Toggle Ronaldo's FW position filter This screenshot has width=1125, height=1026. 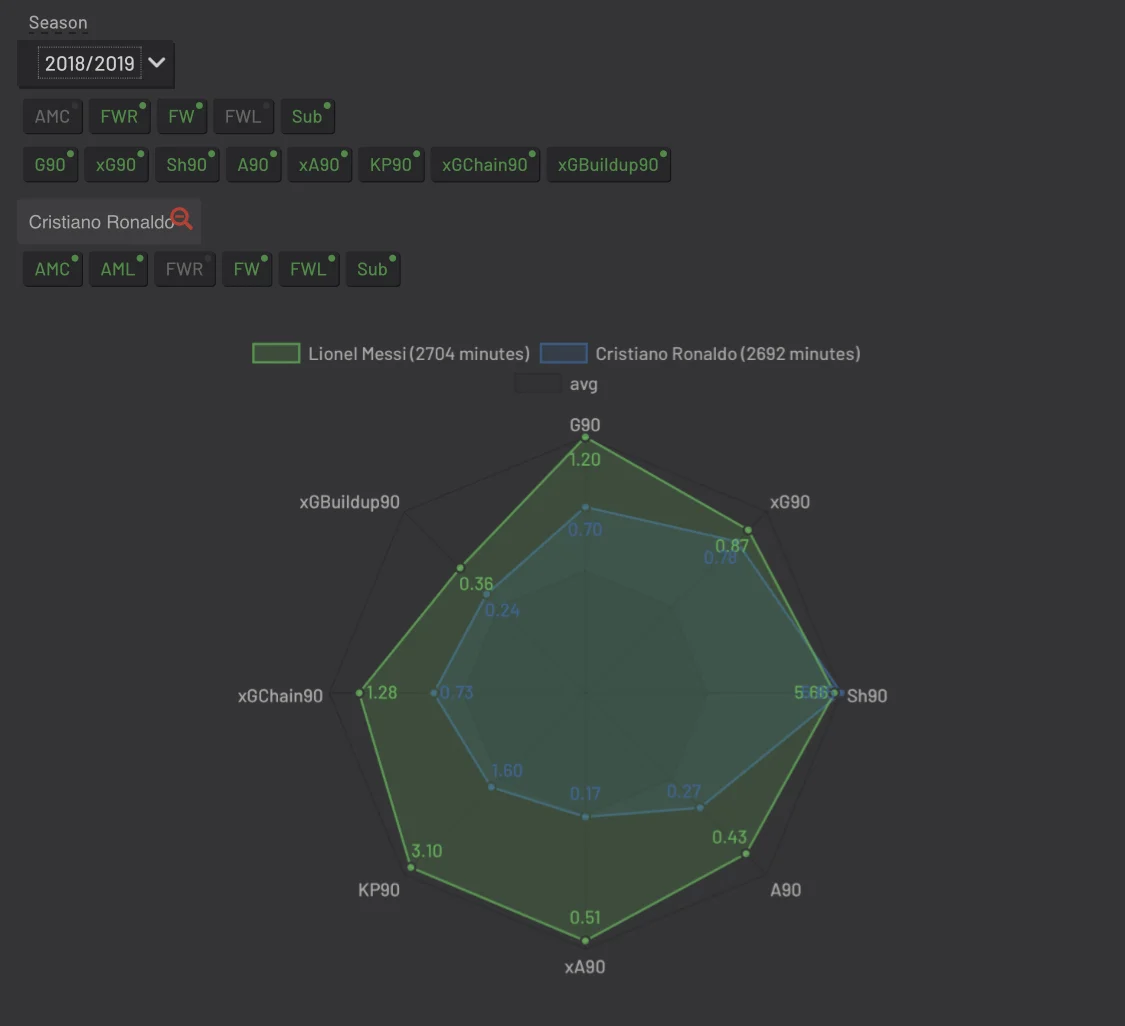pyautogui.click(x=247, y=269)
